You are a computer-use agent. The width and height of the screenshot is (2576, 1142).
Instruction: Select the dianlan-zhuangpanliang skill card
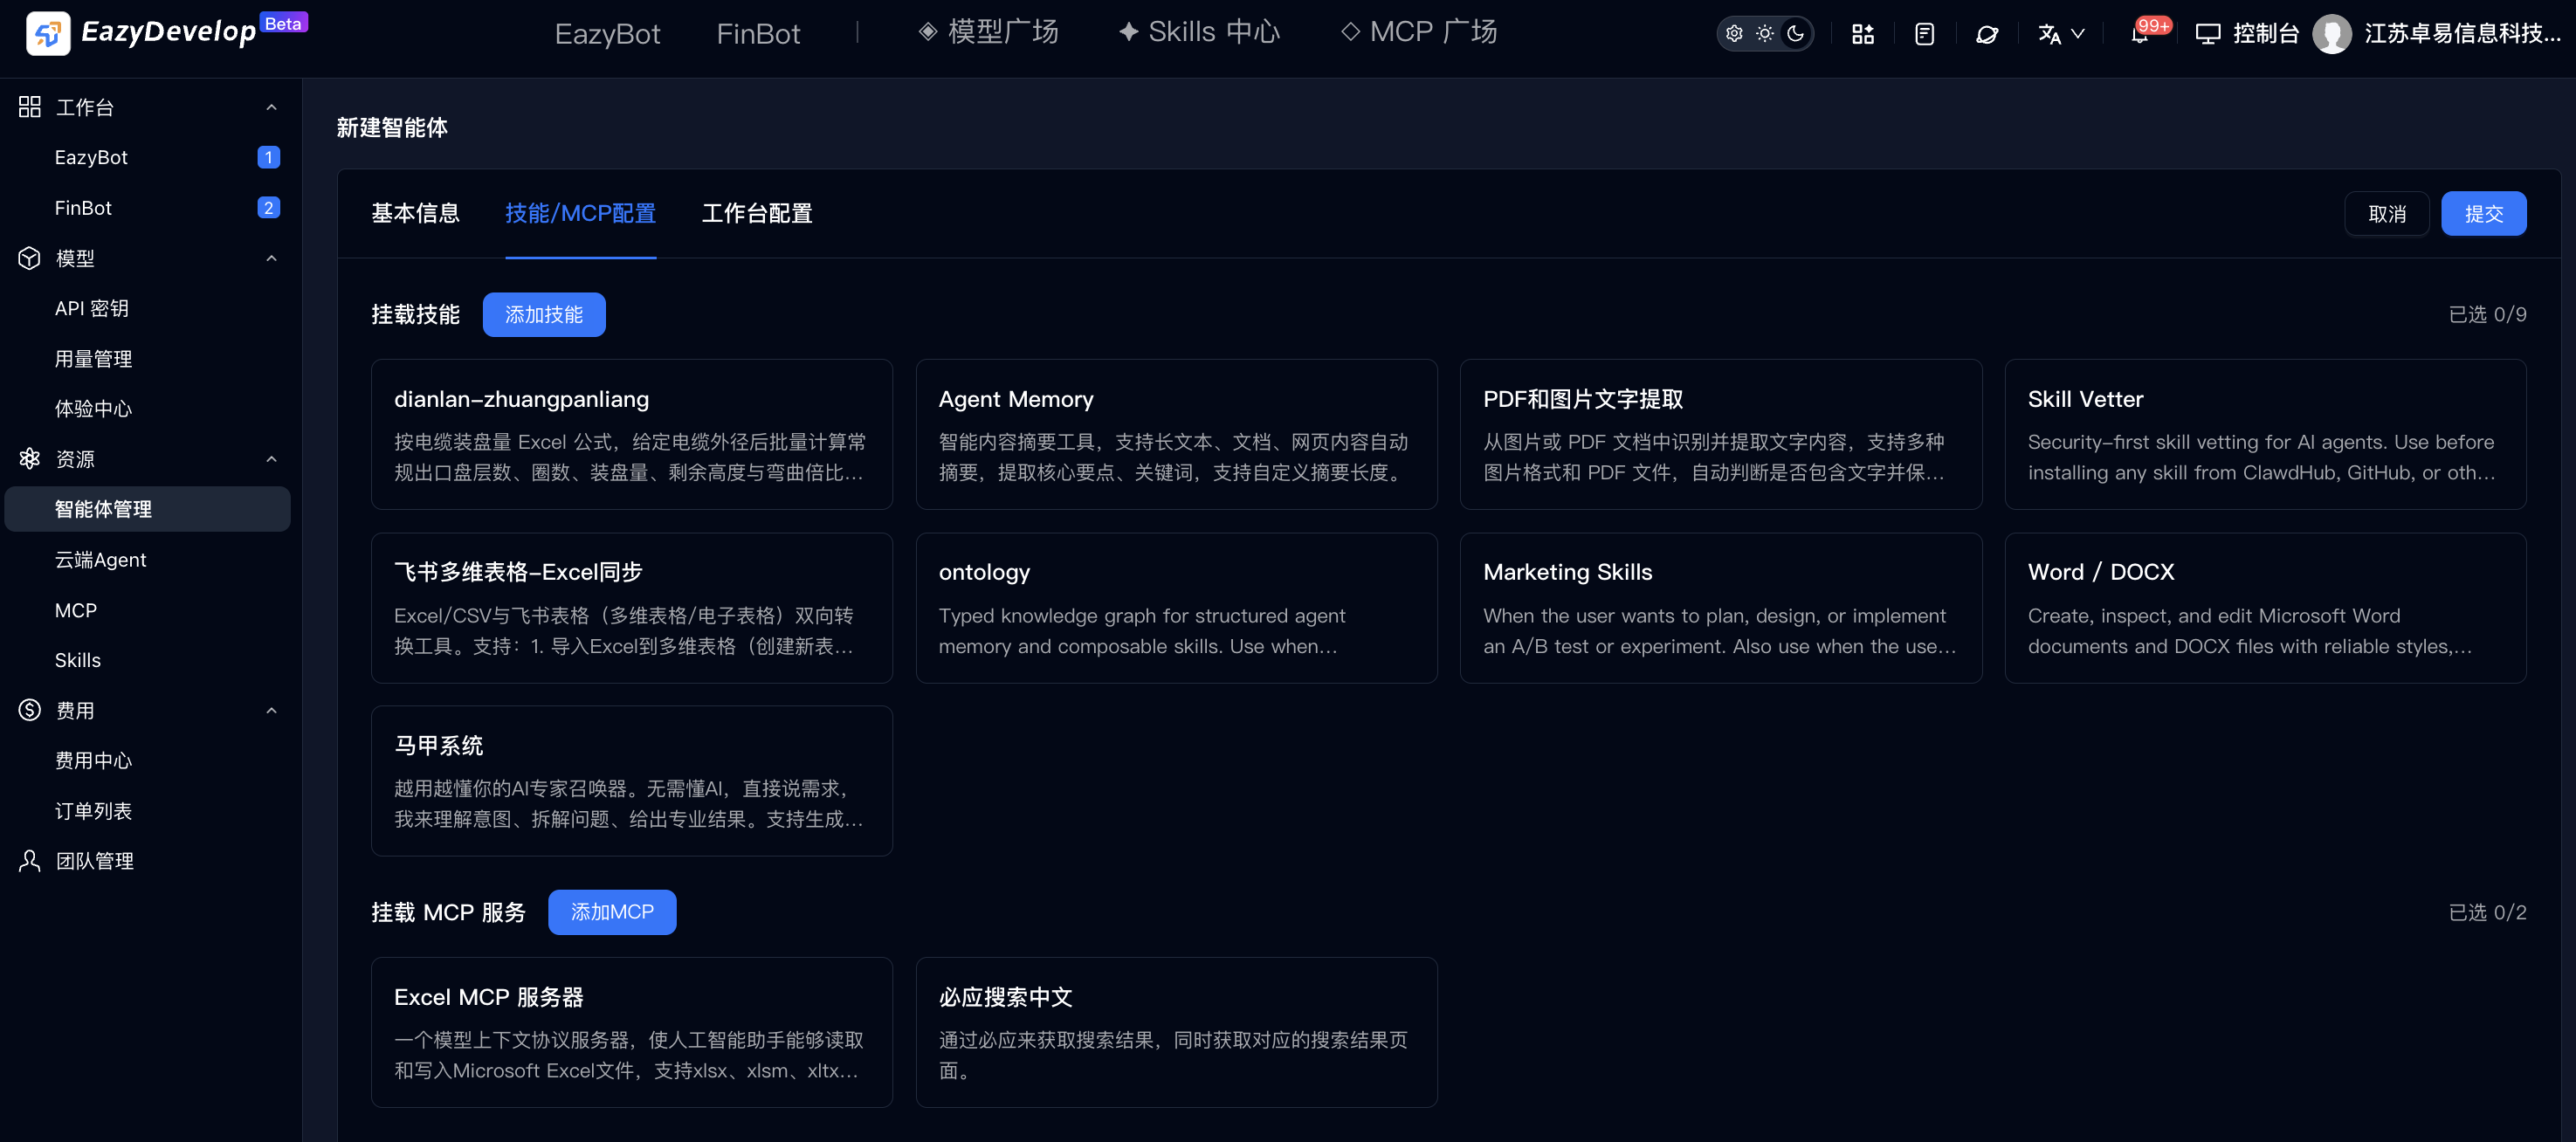tap(632, 435)
